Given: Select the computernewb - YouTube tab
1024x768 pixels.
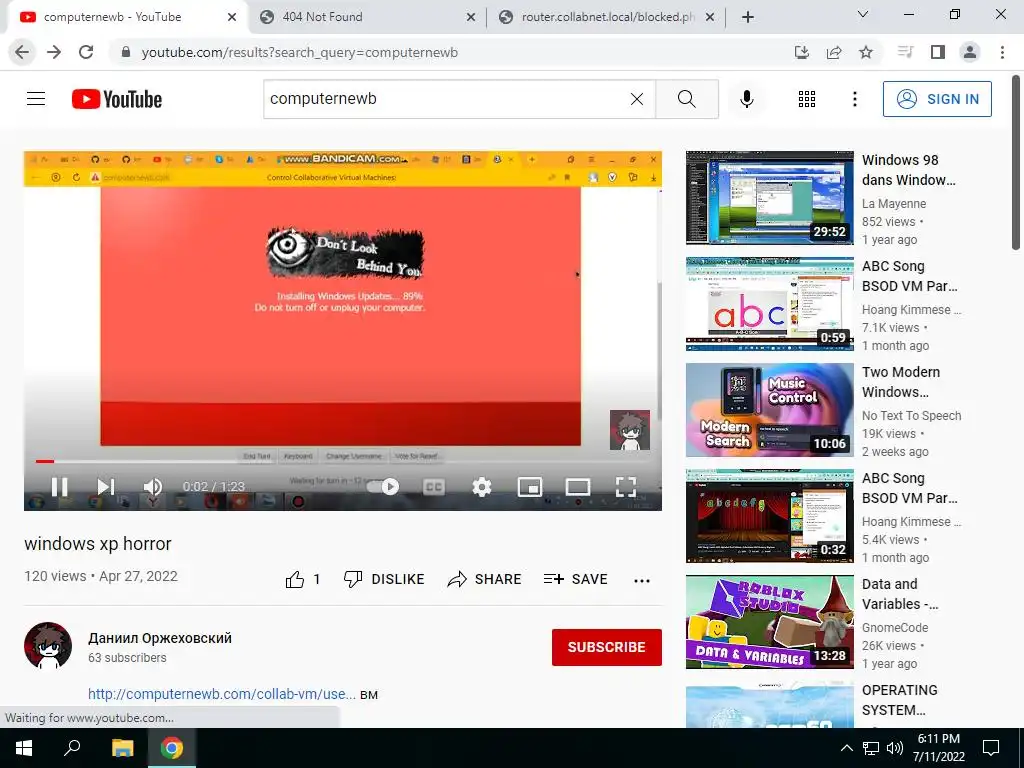Looking at the screenshot, I should point(127,17).
